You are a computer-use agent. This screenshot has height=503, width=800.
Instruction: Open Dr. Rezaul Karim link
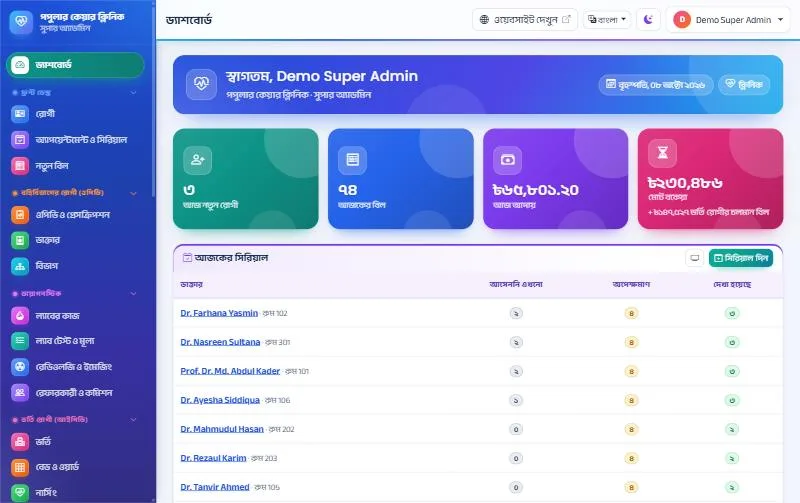pyautogui.click(x=213, y=458)
